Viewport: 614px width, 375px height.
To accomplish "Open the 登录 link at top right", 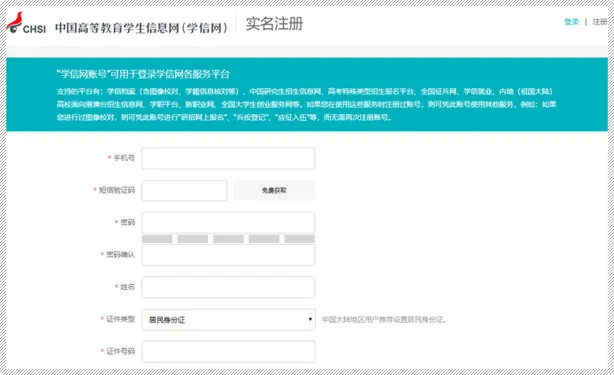I will (x=571, y=22).
